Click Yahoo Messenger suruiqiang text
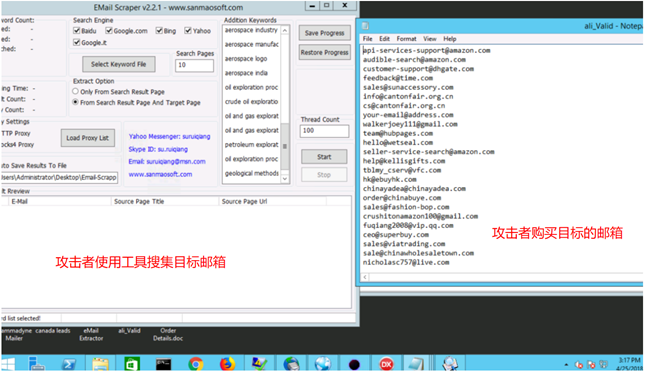 [x=169, y=137]
